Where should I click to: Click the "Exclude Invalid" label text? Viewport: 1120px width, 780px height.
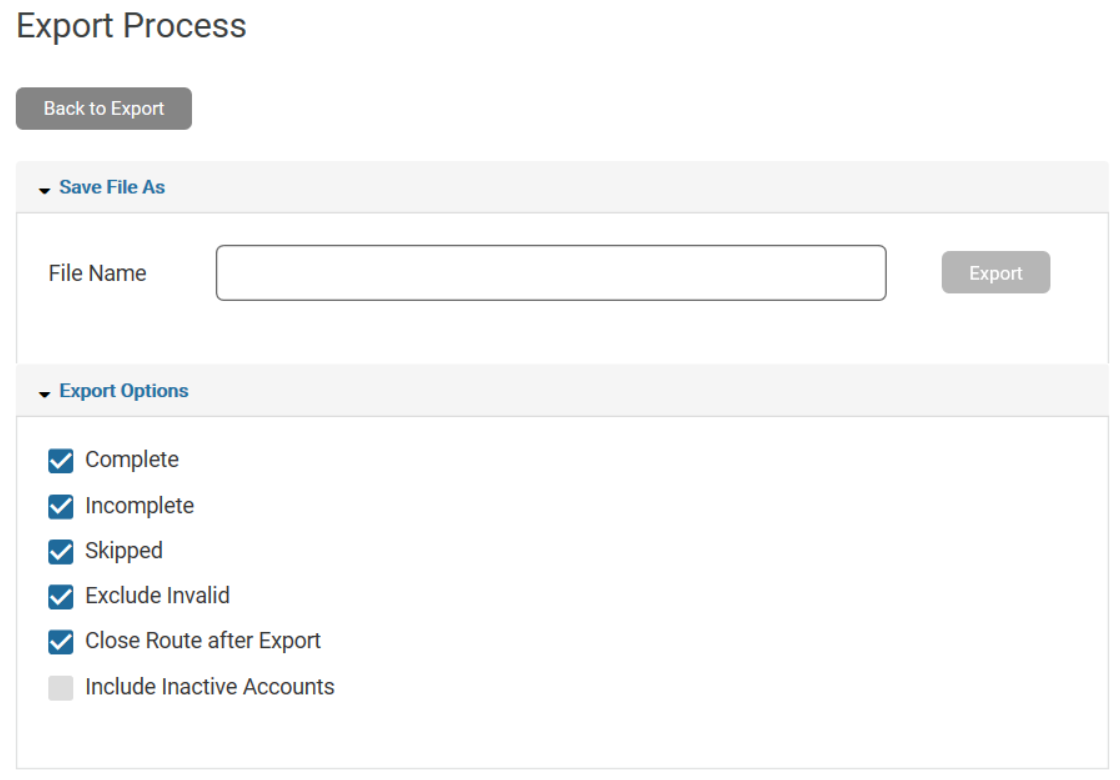point(158,596)
